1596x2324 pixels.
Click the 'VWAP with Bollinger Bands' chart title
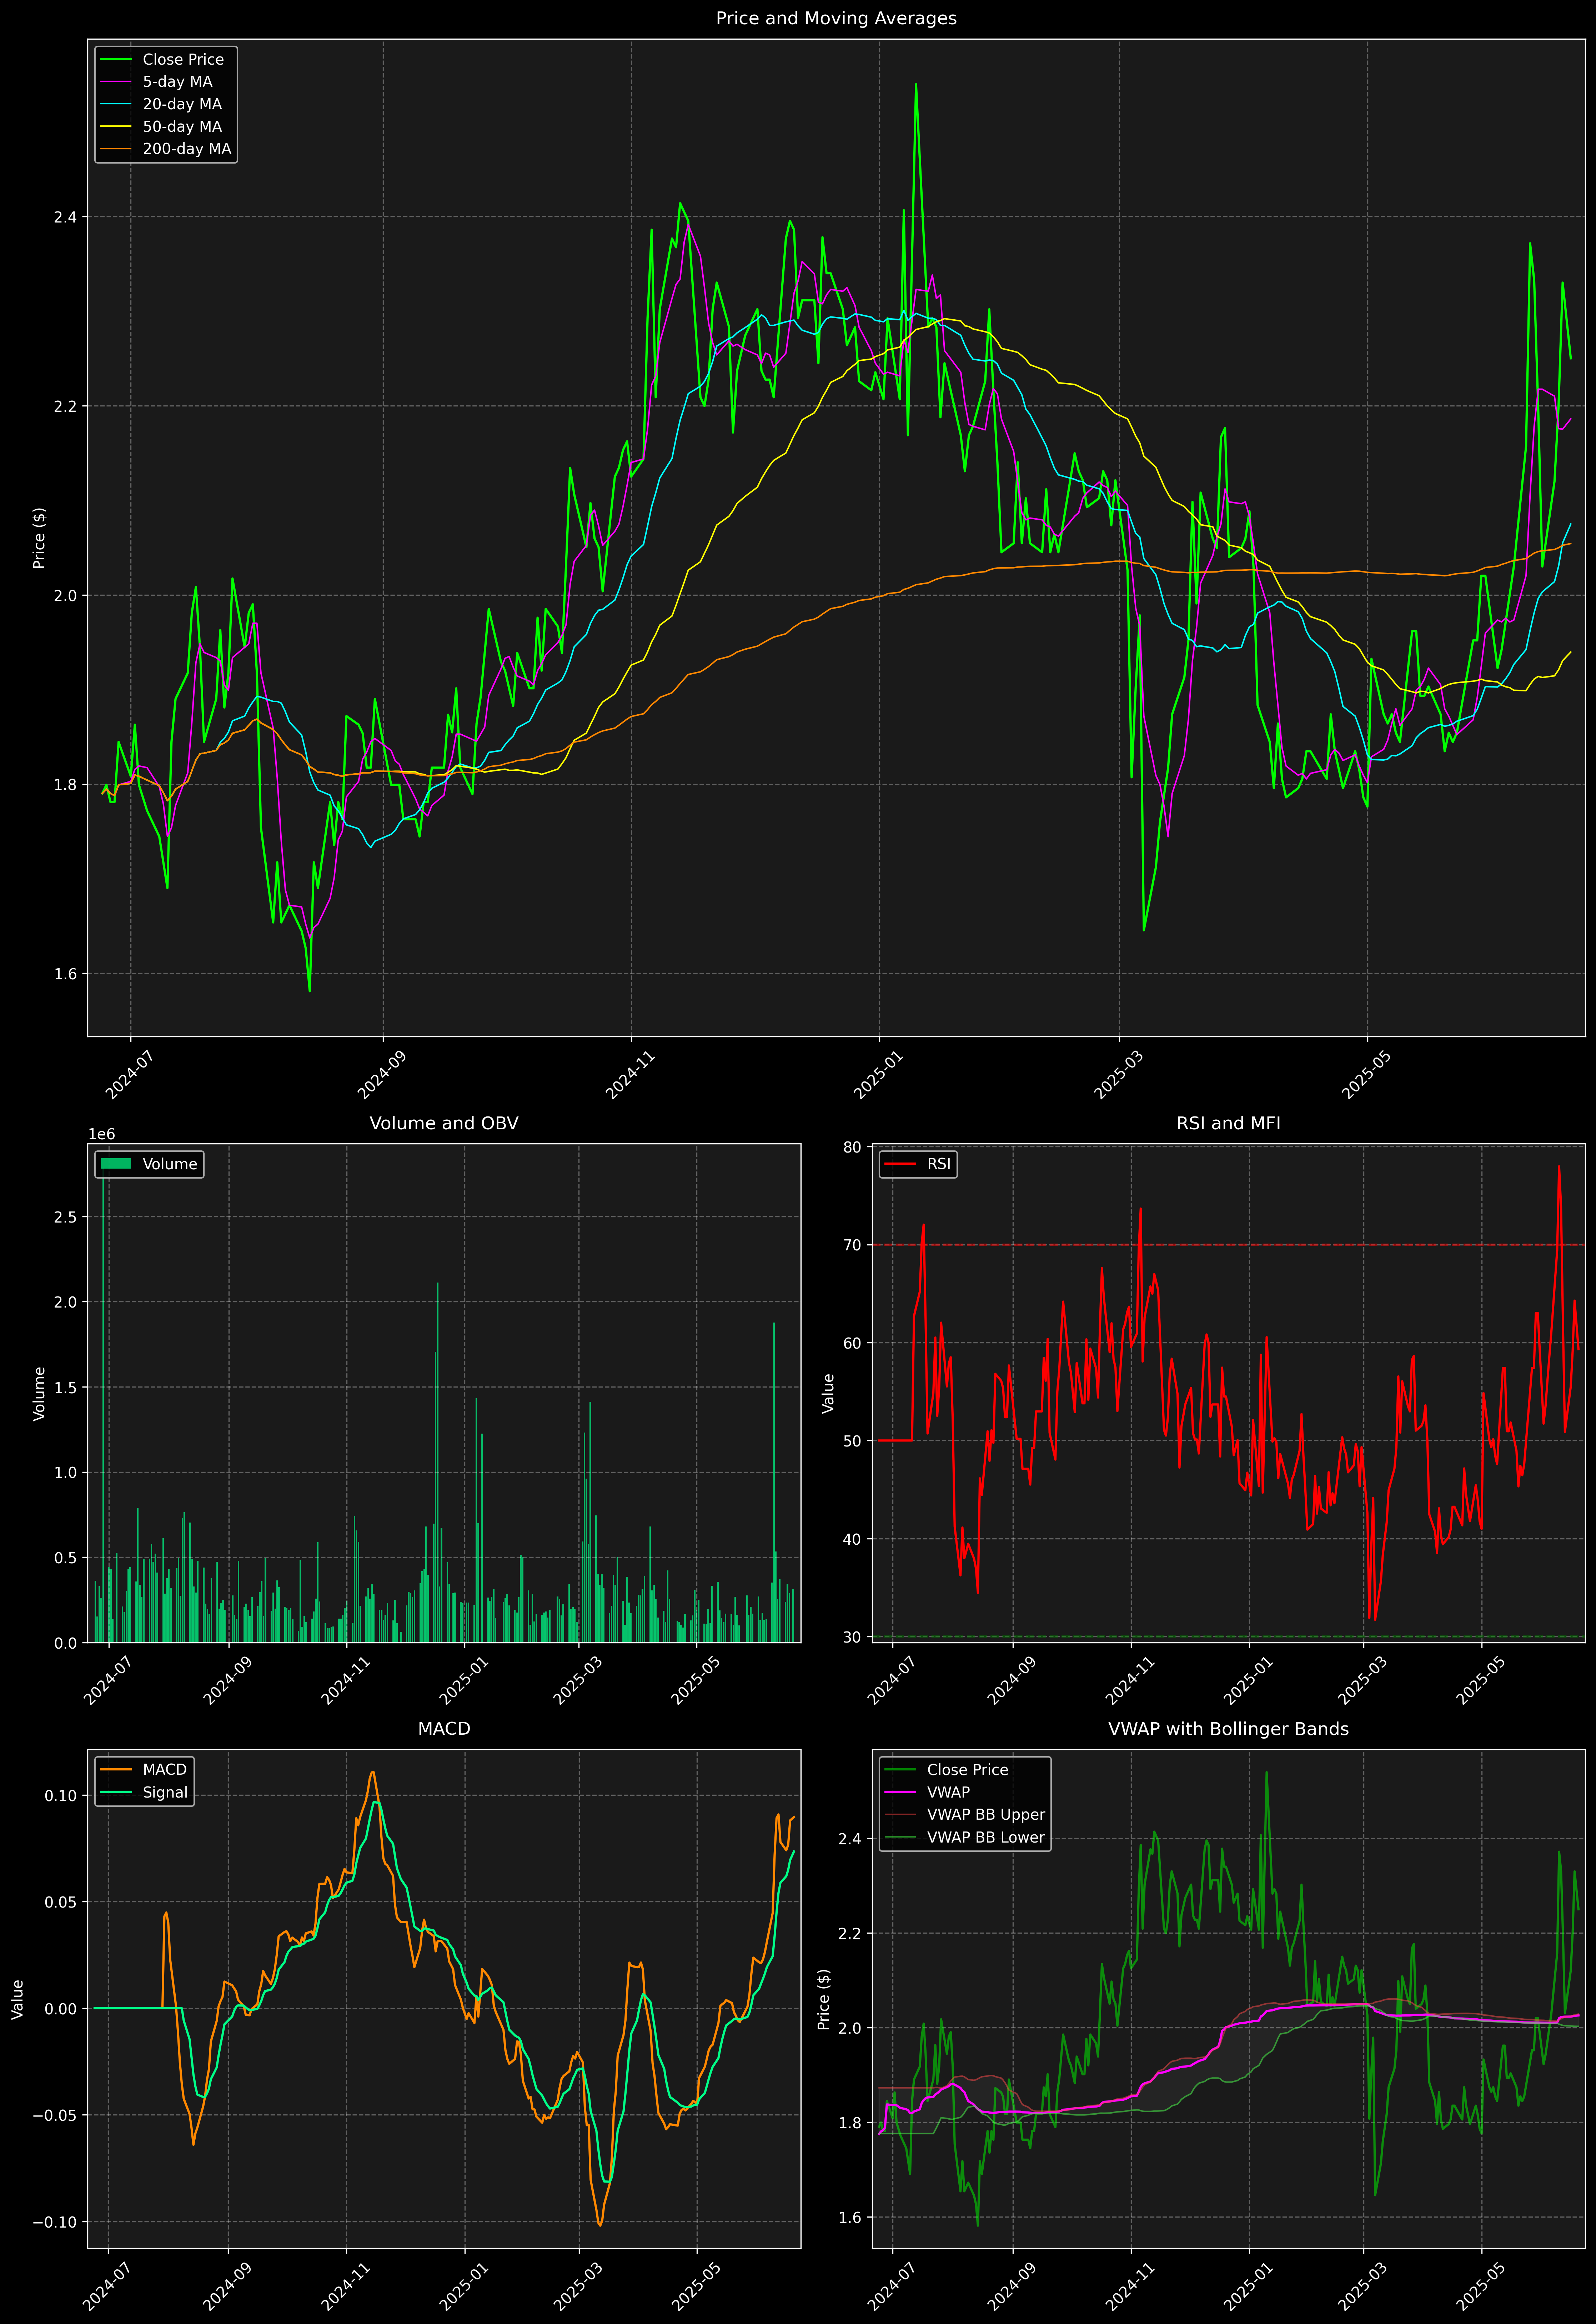coord(1228,1729)
